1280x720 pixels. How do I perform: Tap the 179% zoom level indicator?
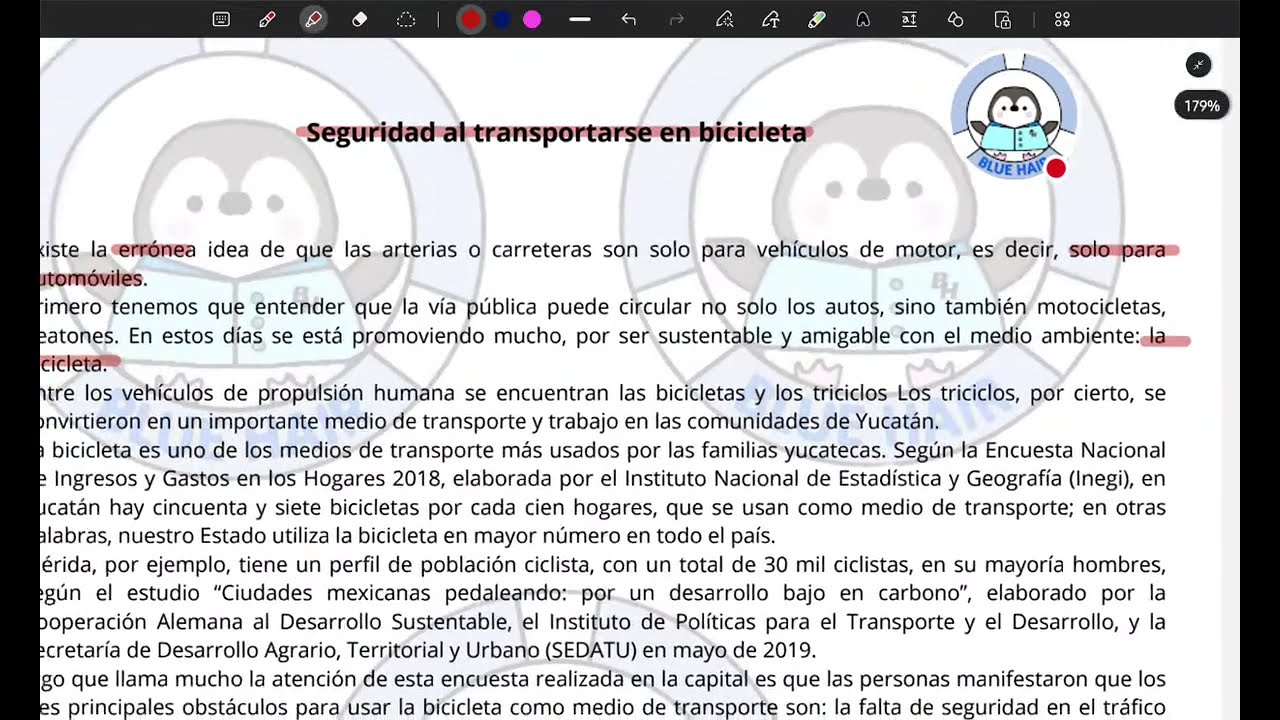click(x=1202, y=106)
